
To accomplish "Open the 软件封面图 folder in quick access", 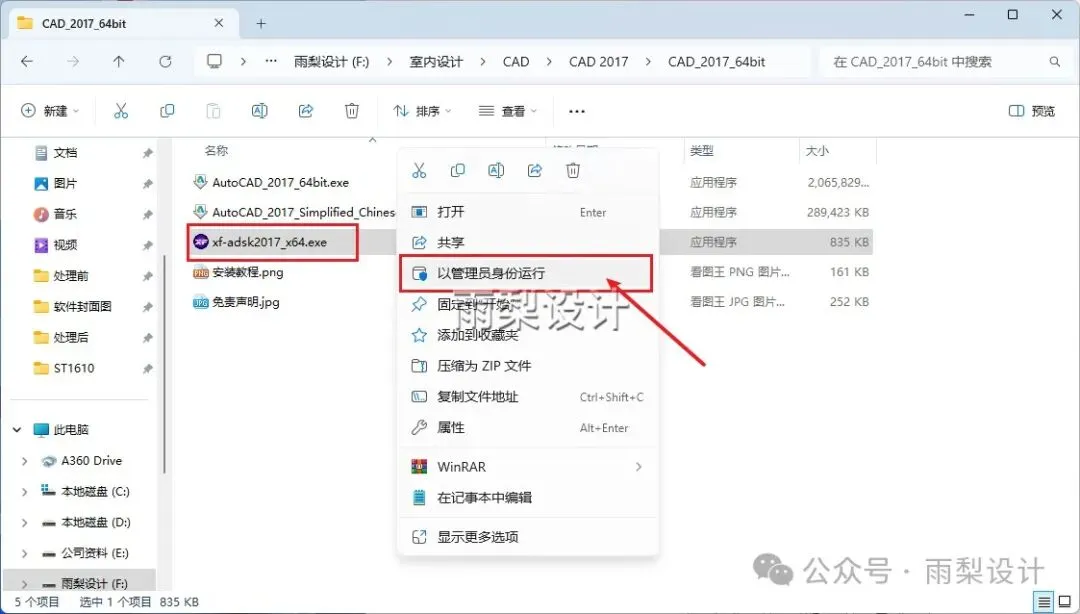I will [82, 307].
